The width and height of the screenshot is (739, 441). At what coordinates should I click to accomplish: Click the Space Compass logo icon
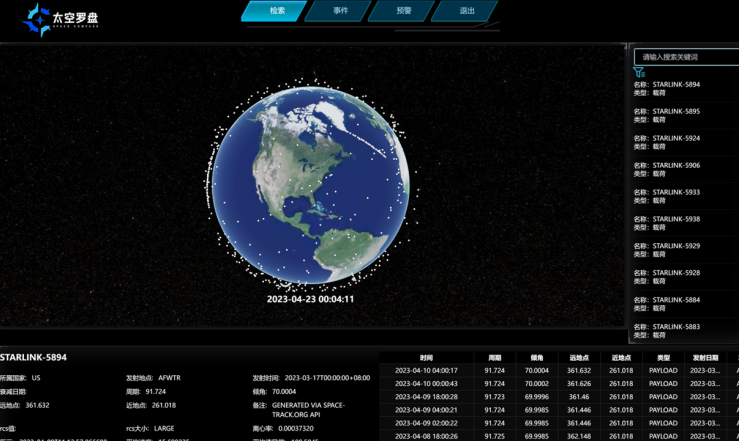(37, 19)
